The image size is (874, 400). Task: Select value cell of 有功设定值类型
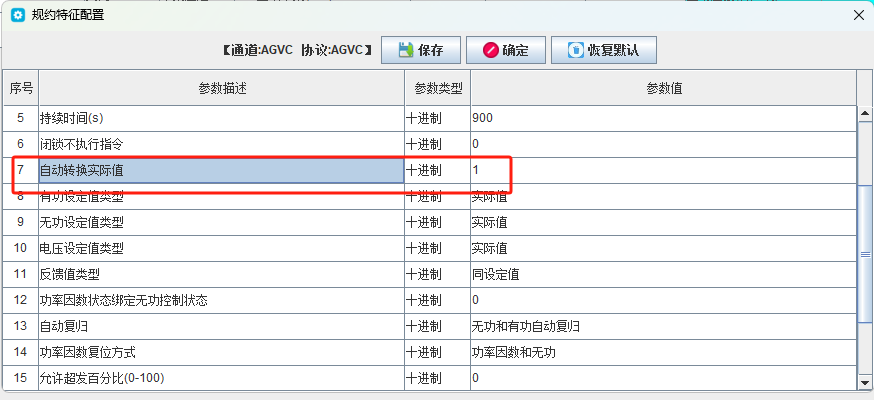[x=663, y=197]
